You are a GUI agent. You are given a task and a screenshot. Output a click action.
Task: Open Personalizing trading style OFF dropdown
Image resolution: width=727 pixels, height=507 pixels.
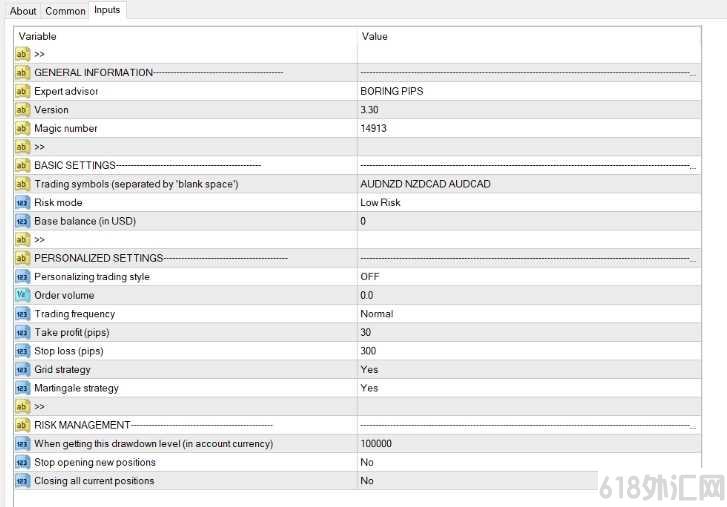(529, 277)
